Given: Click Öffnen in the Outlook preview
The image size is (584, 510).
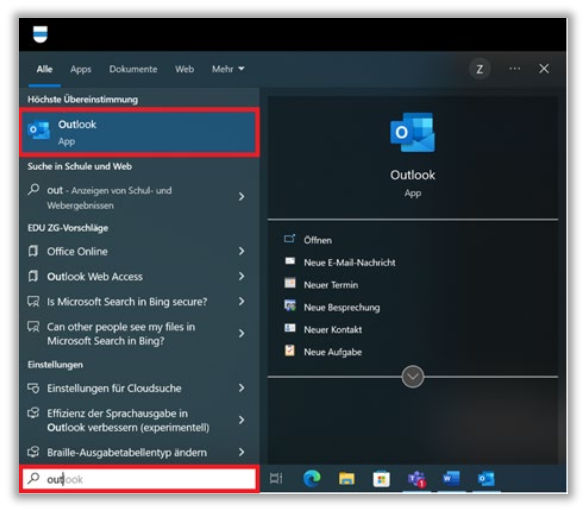Looking at the screenshot, I should (318, 240).
